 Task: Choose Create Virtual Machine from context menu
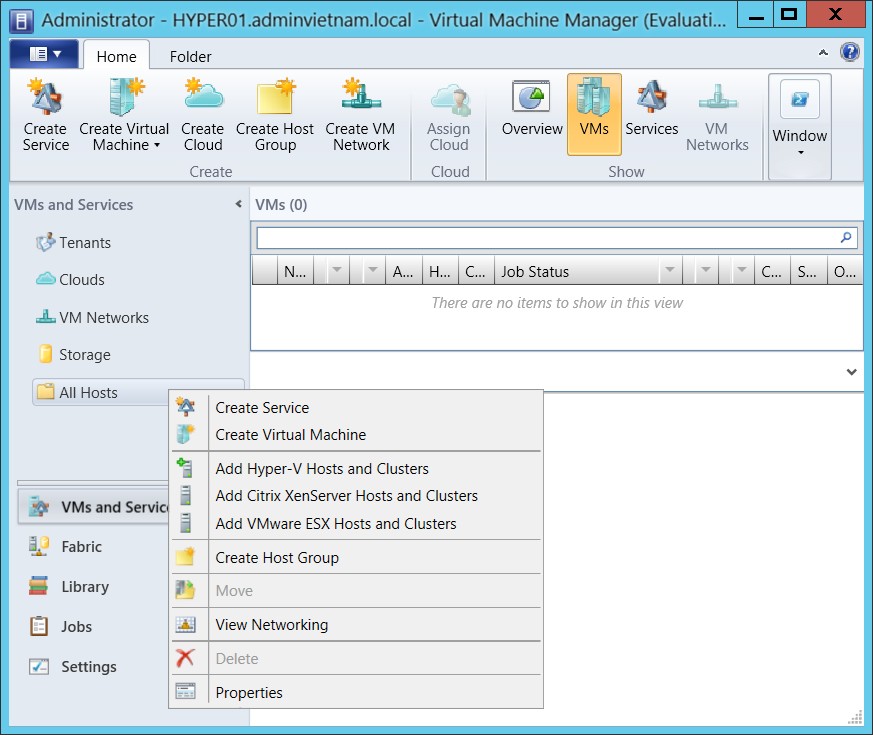356,435
